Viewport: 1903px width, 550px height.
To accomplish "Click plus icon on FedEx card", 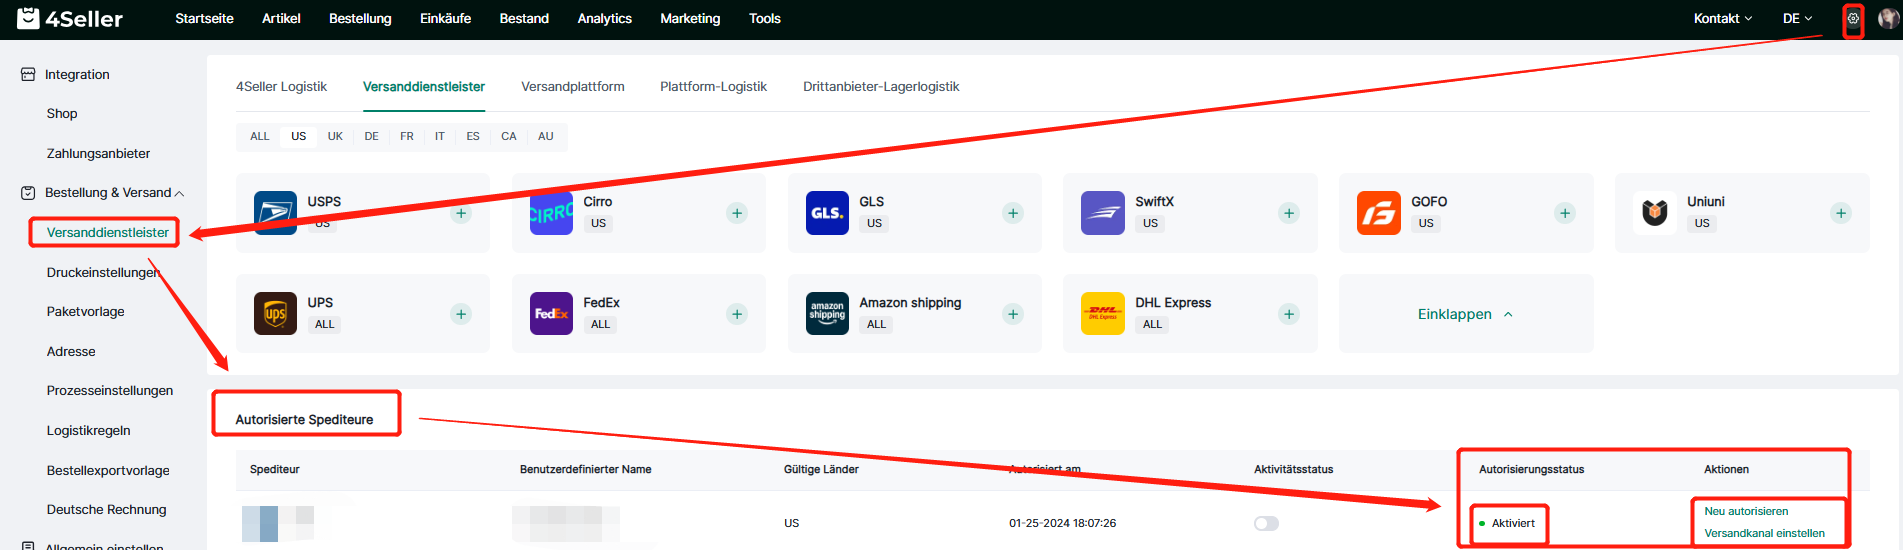I will 737,314.
